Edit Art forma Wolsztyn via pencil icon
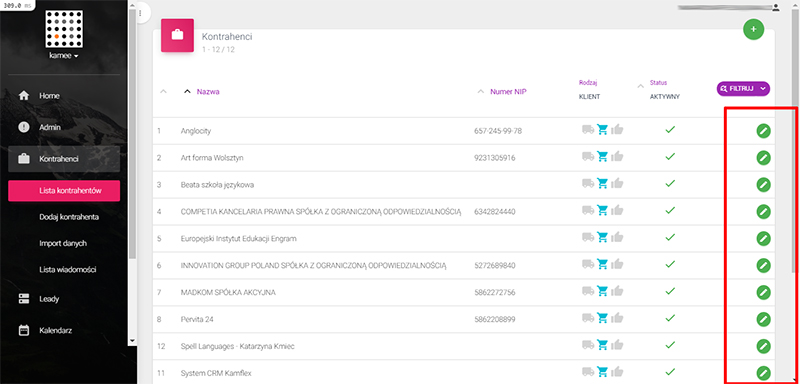This screenshot has height=384, width=800. pyautogui.click(x=763, y=158)
